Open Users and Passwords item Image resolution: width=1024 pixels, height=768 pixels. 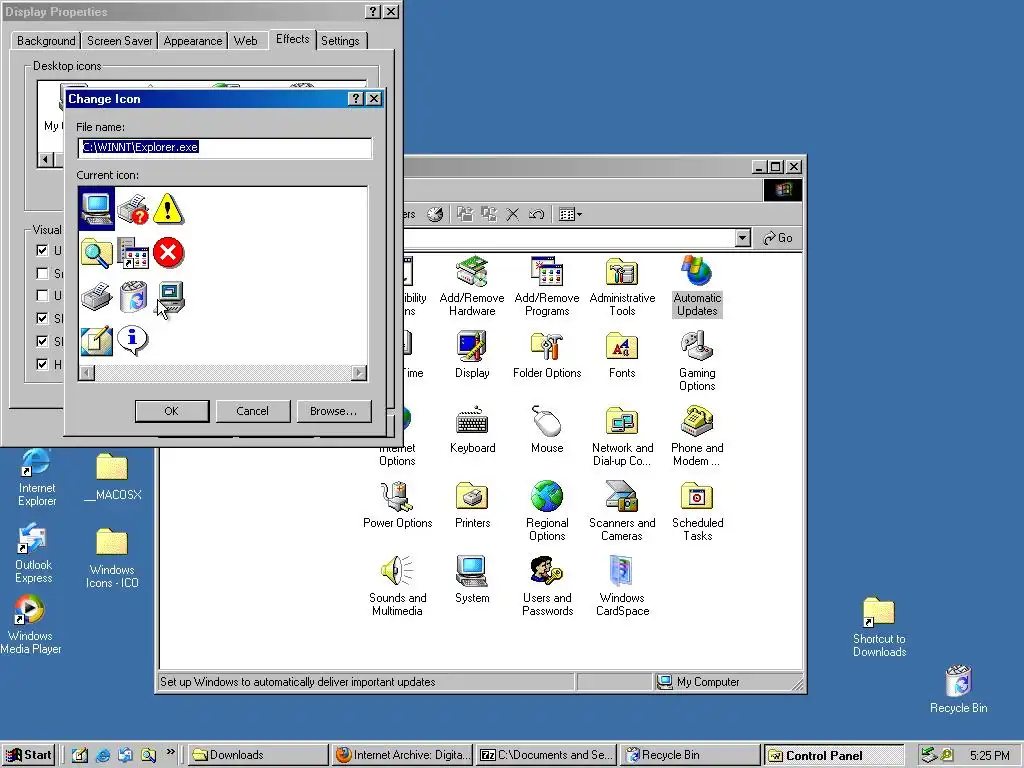547,586
